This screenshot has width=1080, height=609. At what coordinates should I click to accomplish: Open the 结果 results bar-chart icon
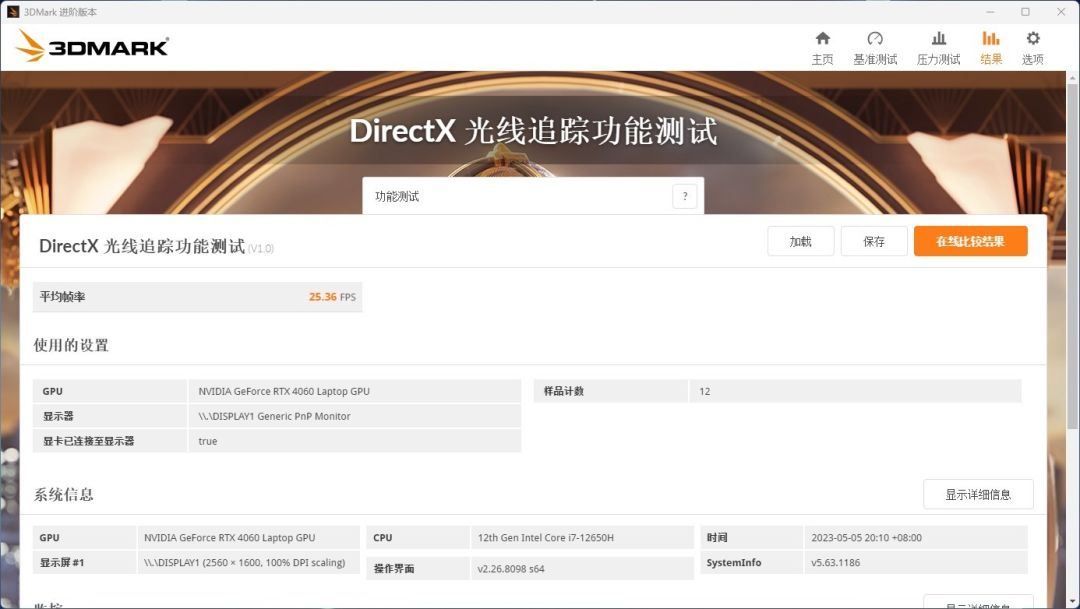click(x=990, y=39)
